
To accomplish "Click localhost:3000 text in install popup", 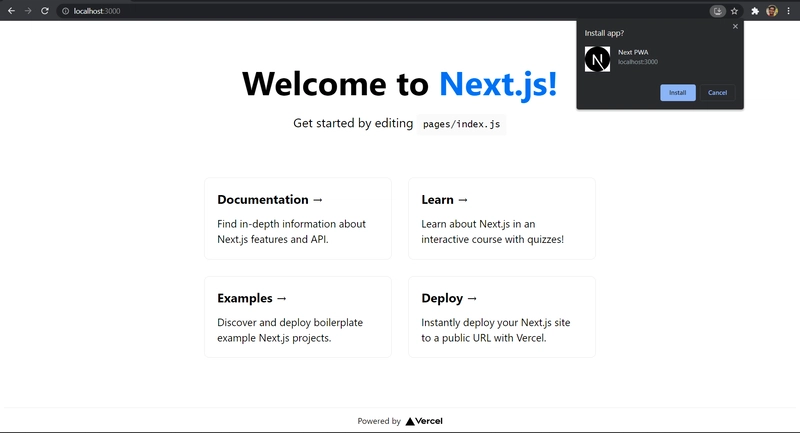I will click(638, 62).
